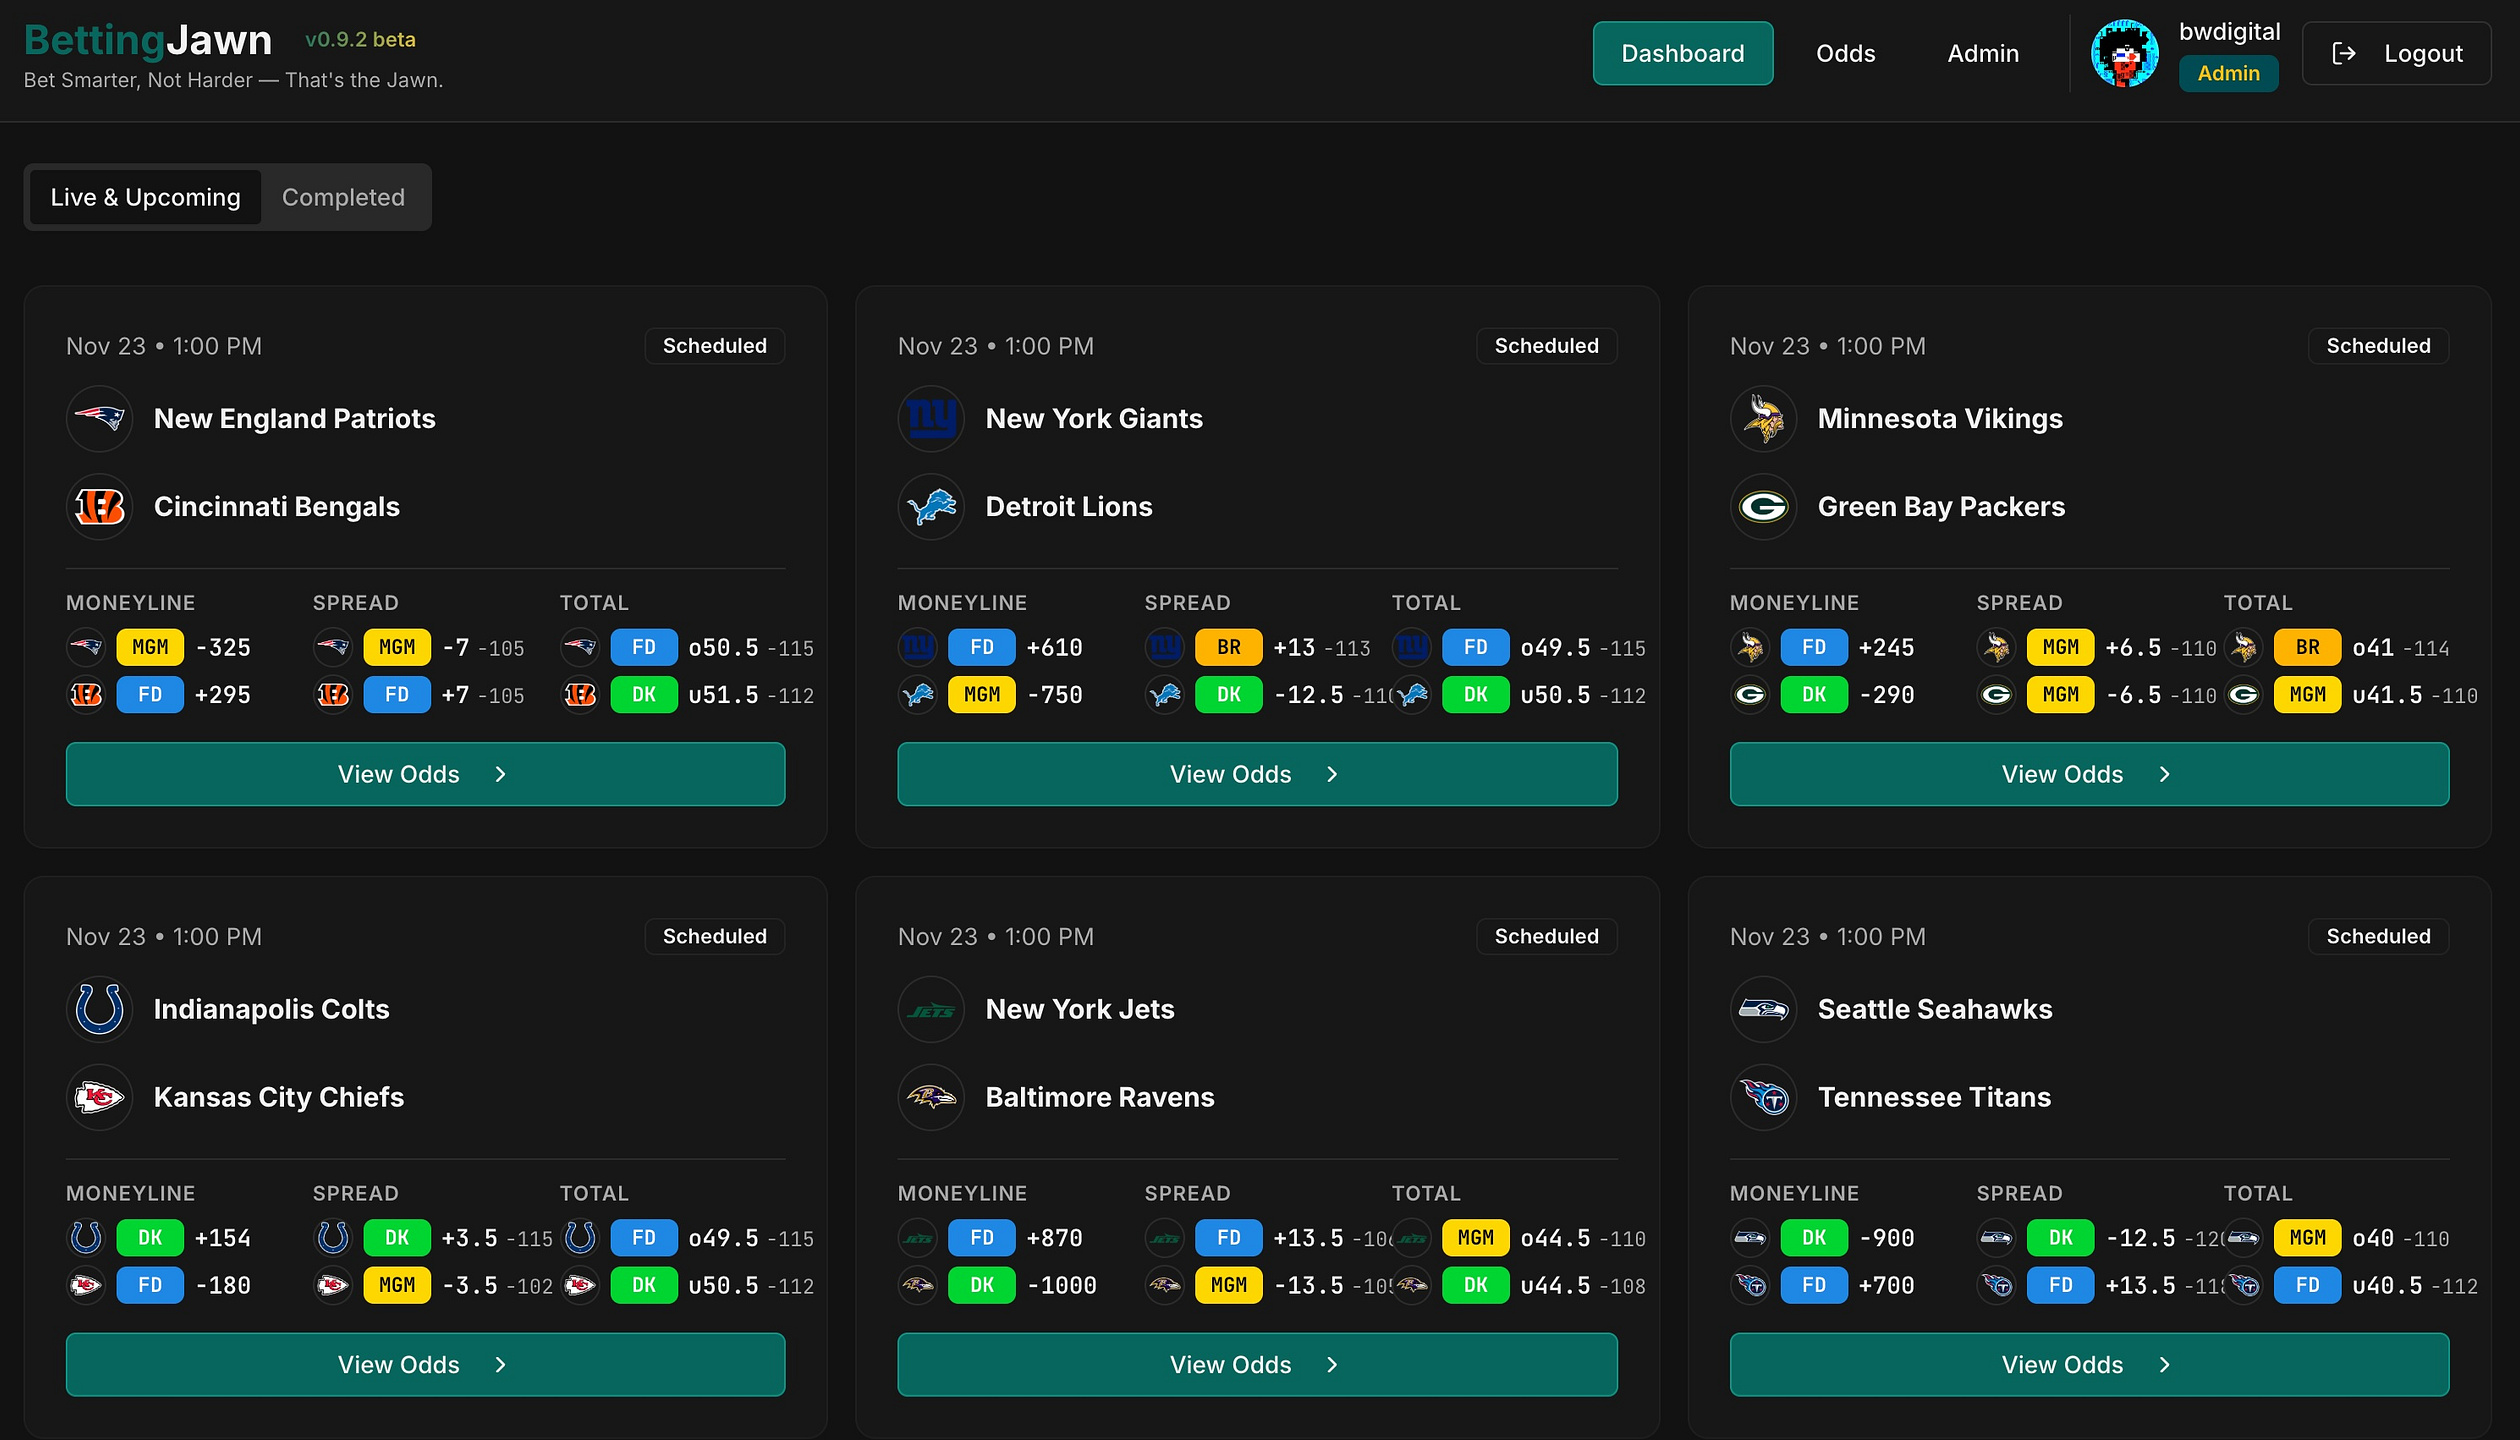Click the MGM badge for Patriots moneyline -325
The image size is (2520, 1440).
click(150, 648)
